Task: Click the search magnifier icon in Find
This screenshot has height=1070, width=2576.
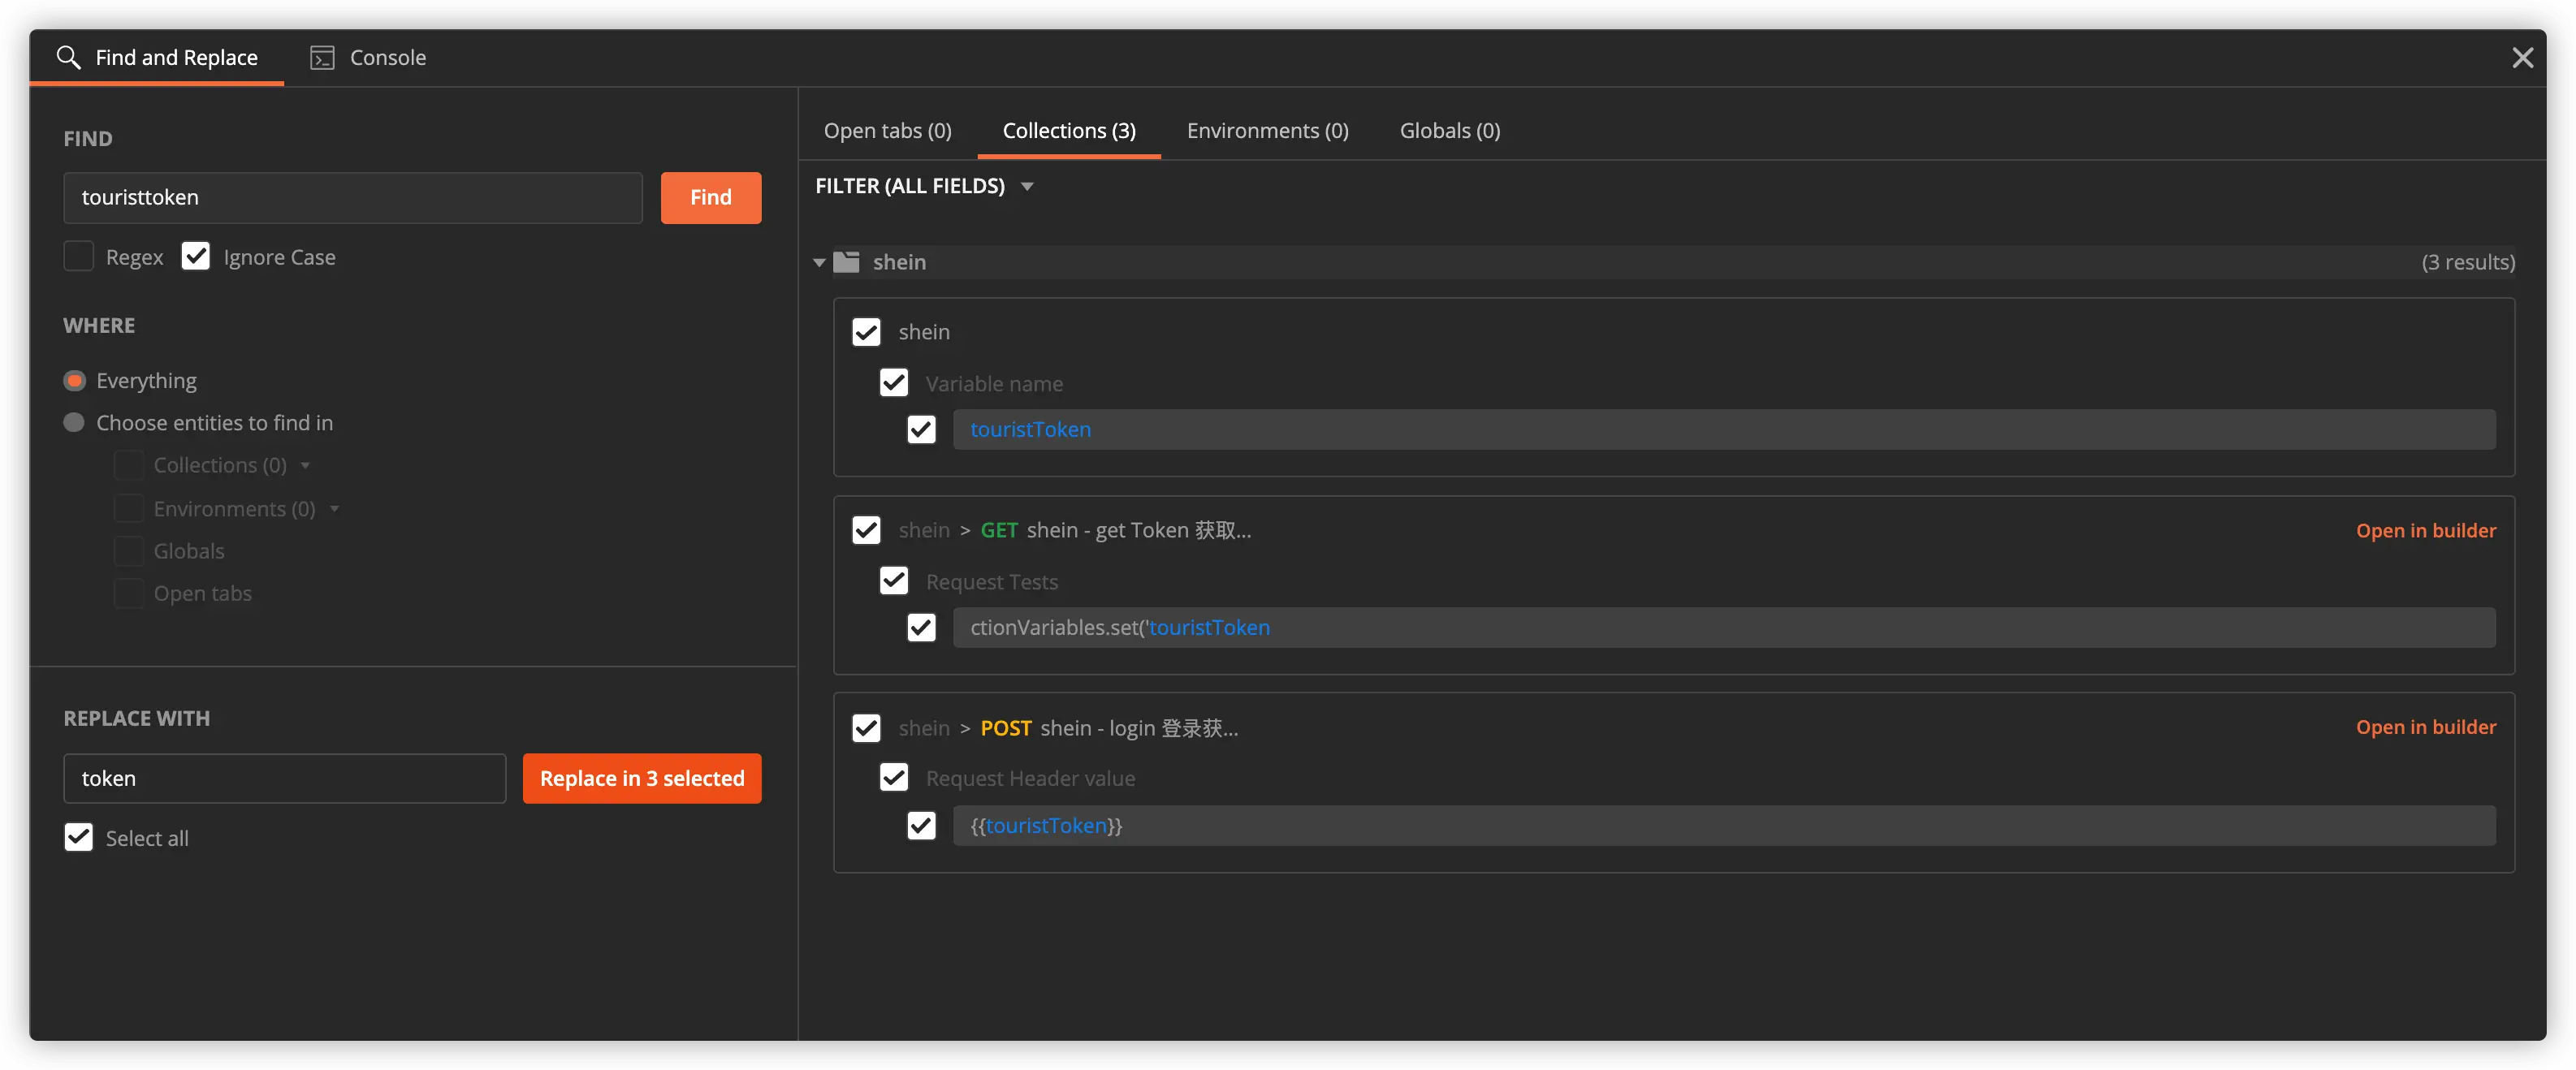Action: 67,56
